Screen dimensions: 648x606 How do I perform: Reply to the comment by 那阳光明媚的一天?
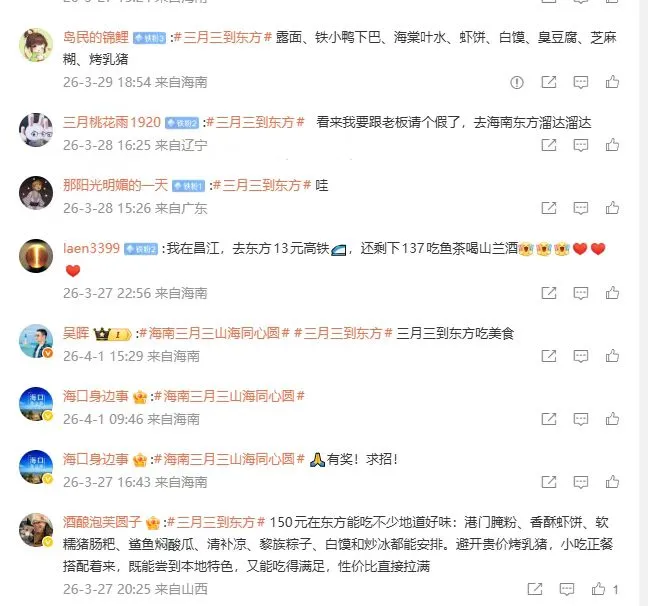[x=580, y=208]
